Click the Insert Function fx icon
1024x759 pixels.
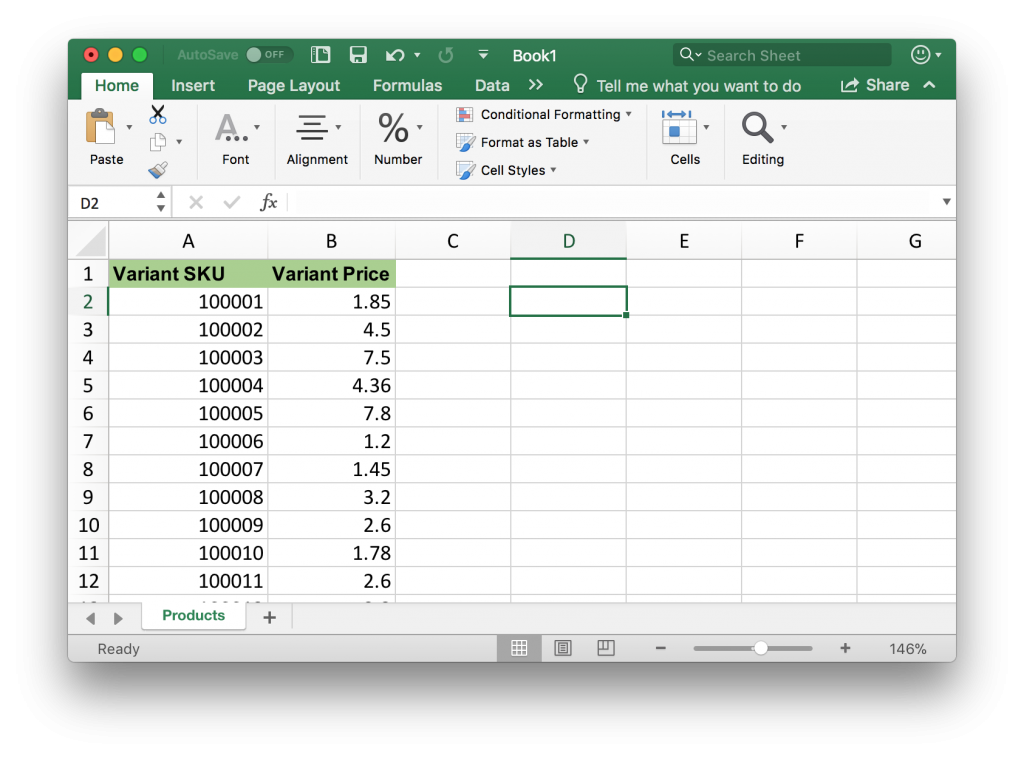(268, 203)
